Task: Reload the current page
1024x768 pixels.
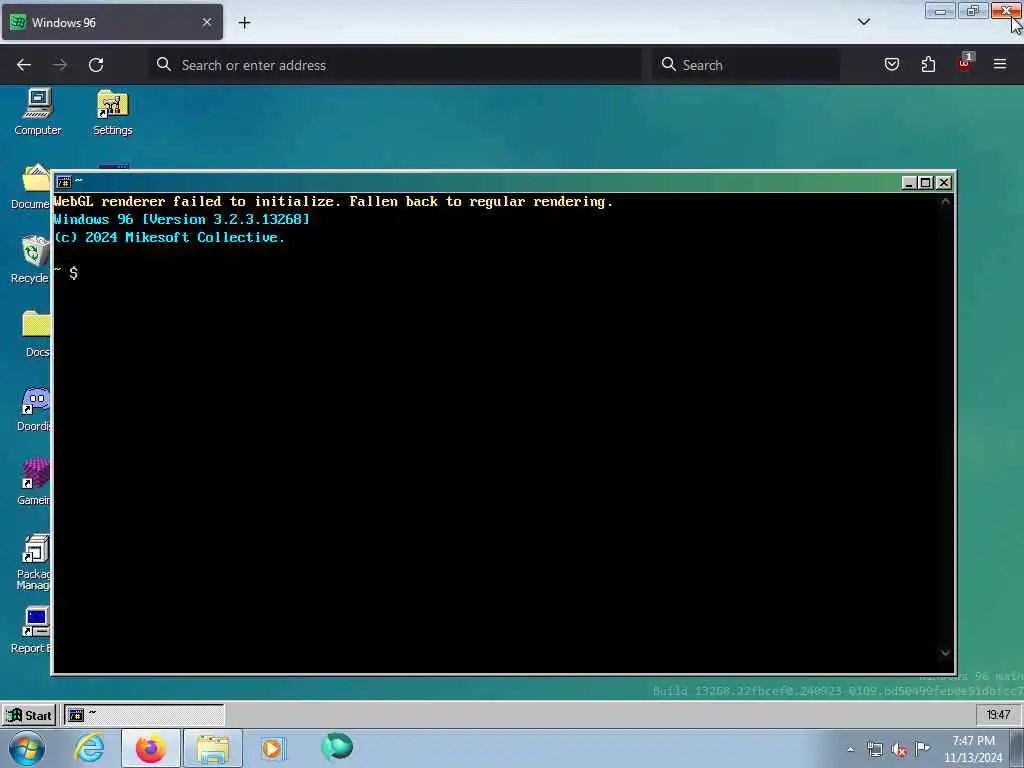Action: click(96, 65)
